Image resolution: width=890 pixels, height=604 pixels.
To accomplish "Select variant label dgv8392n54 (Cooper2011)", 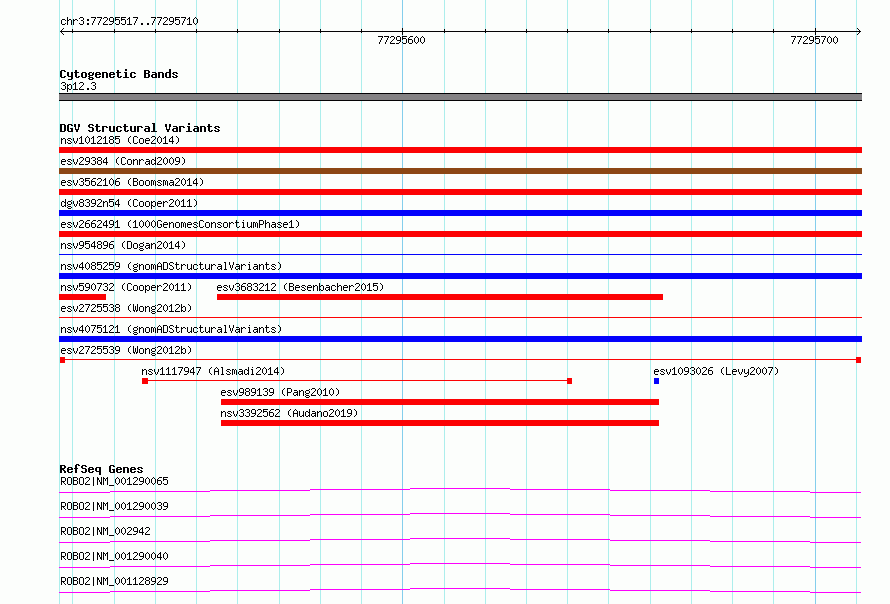I will 129,203.
